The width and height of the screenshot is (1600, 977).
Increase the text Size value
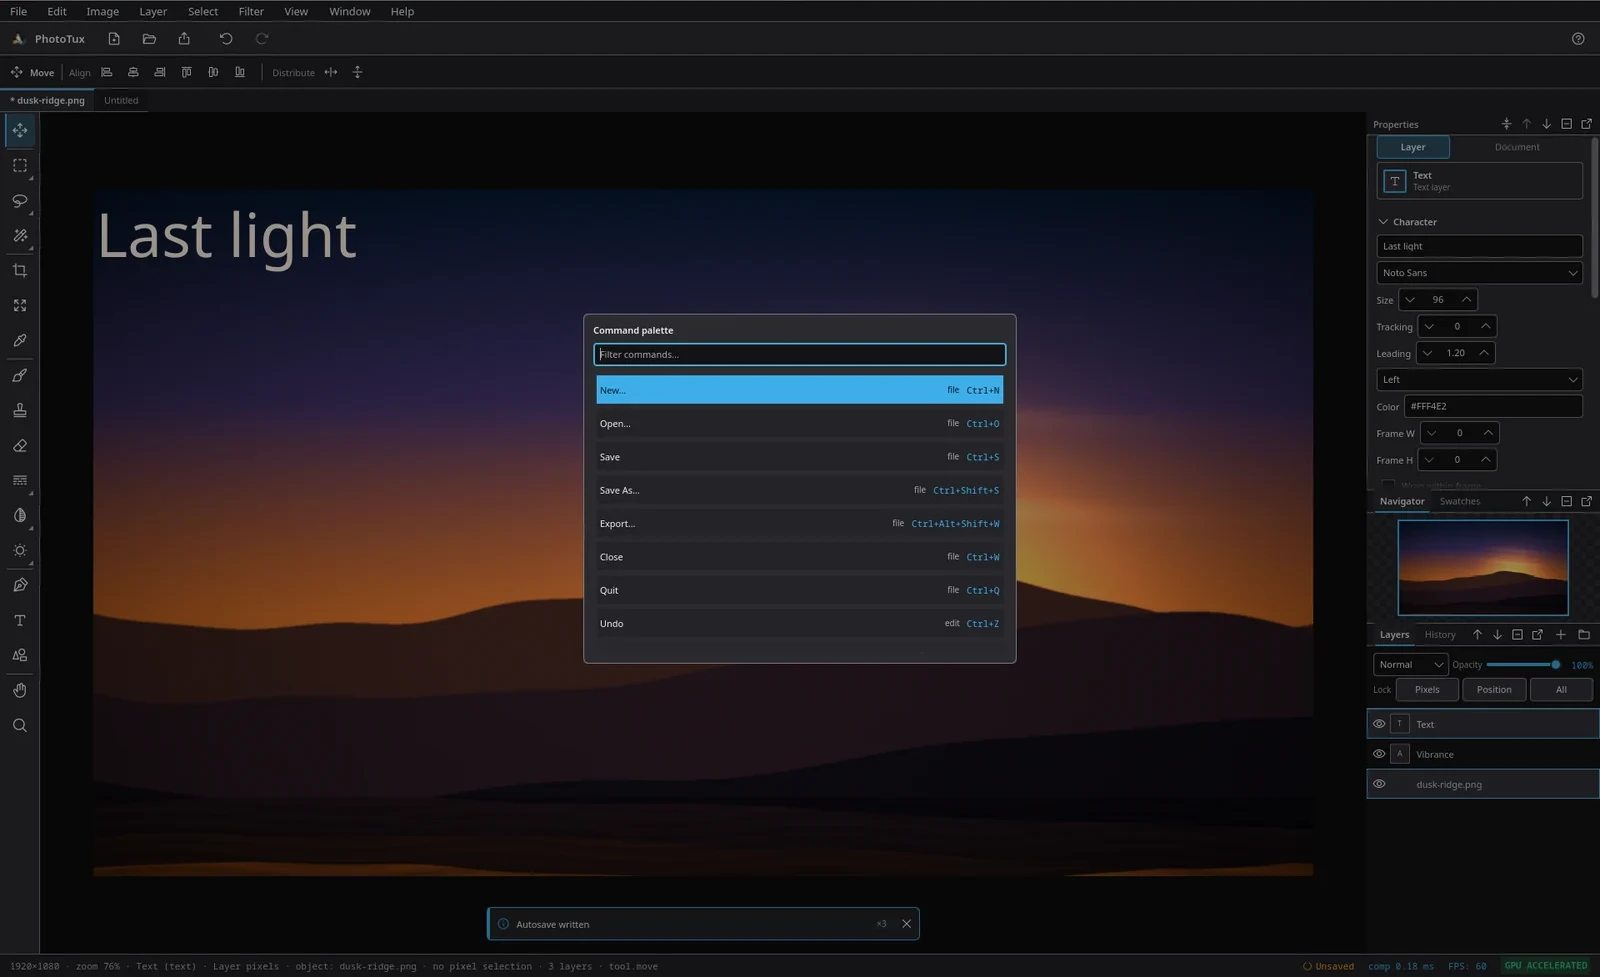1466,299
